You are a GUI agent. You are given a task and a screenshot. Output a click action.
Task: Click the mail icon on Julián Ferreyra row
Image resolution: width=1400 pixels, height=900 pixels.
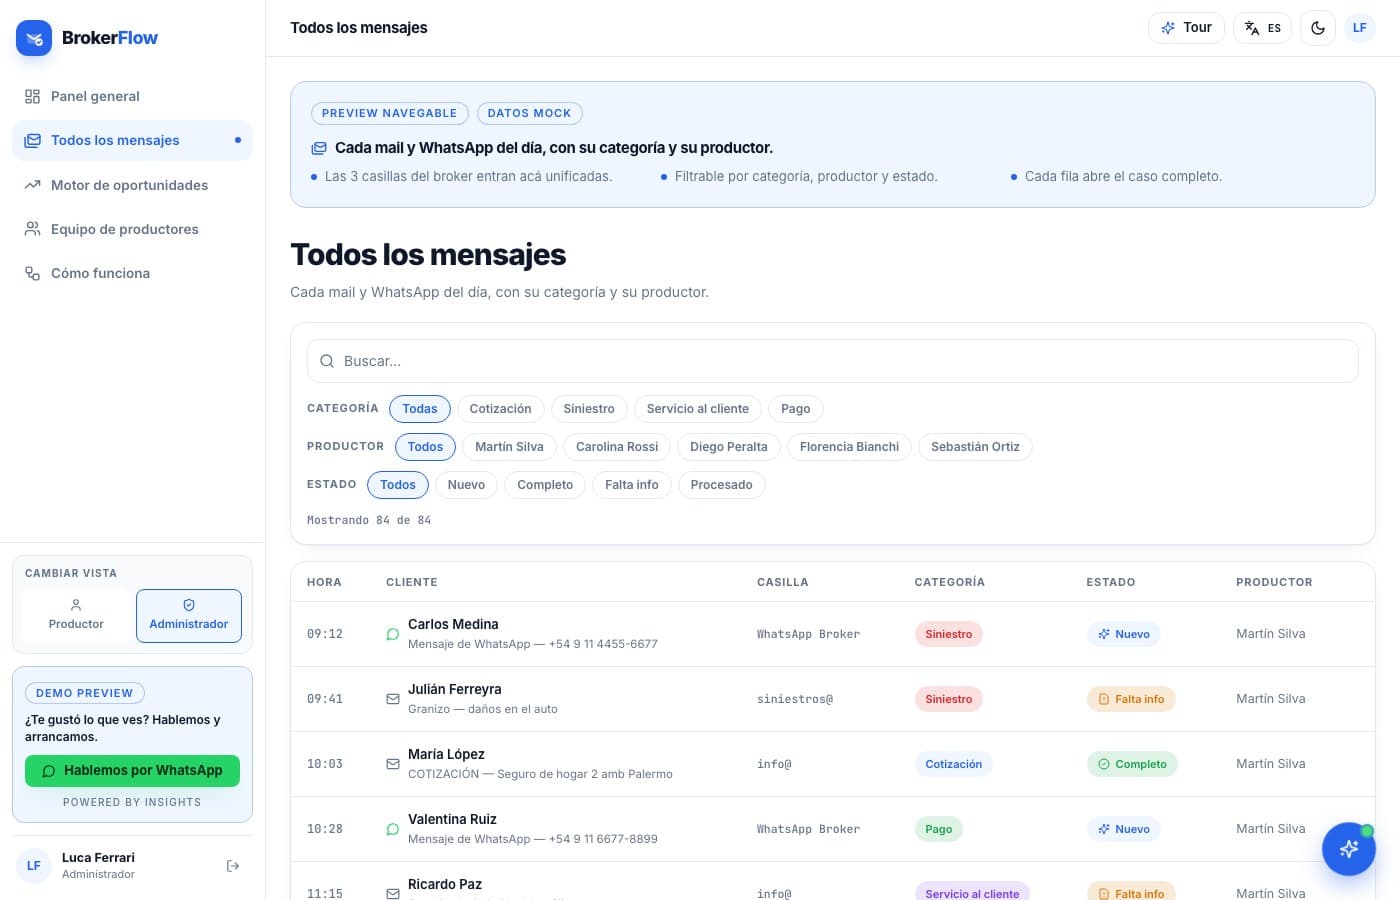tap(393, 699)
